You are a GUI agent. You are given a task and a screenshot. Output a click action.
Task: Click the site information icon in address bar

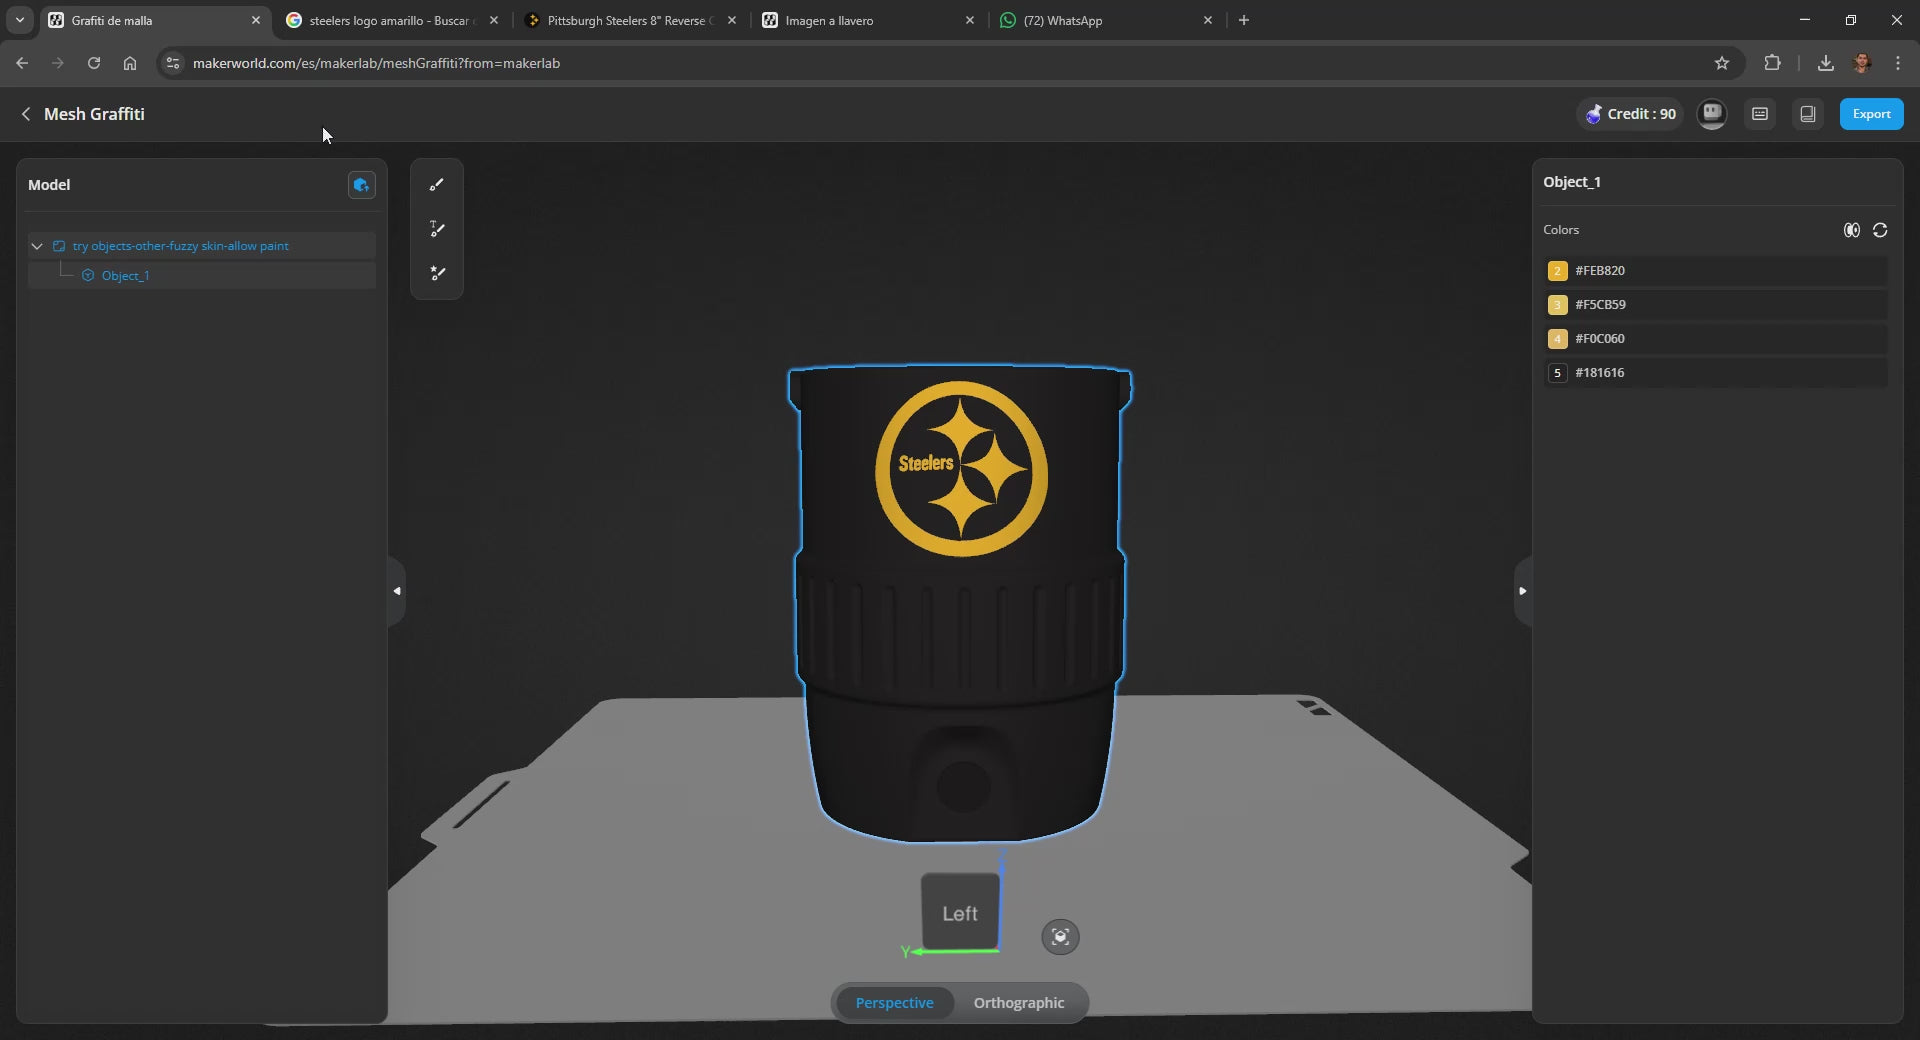[173, 63]
